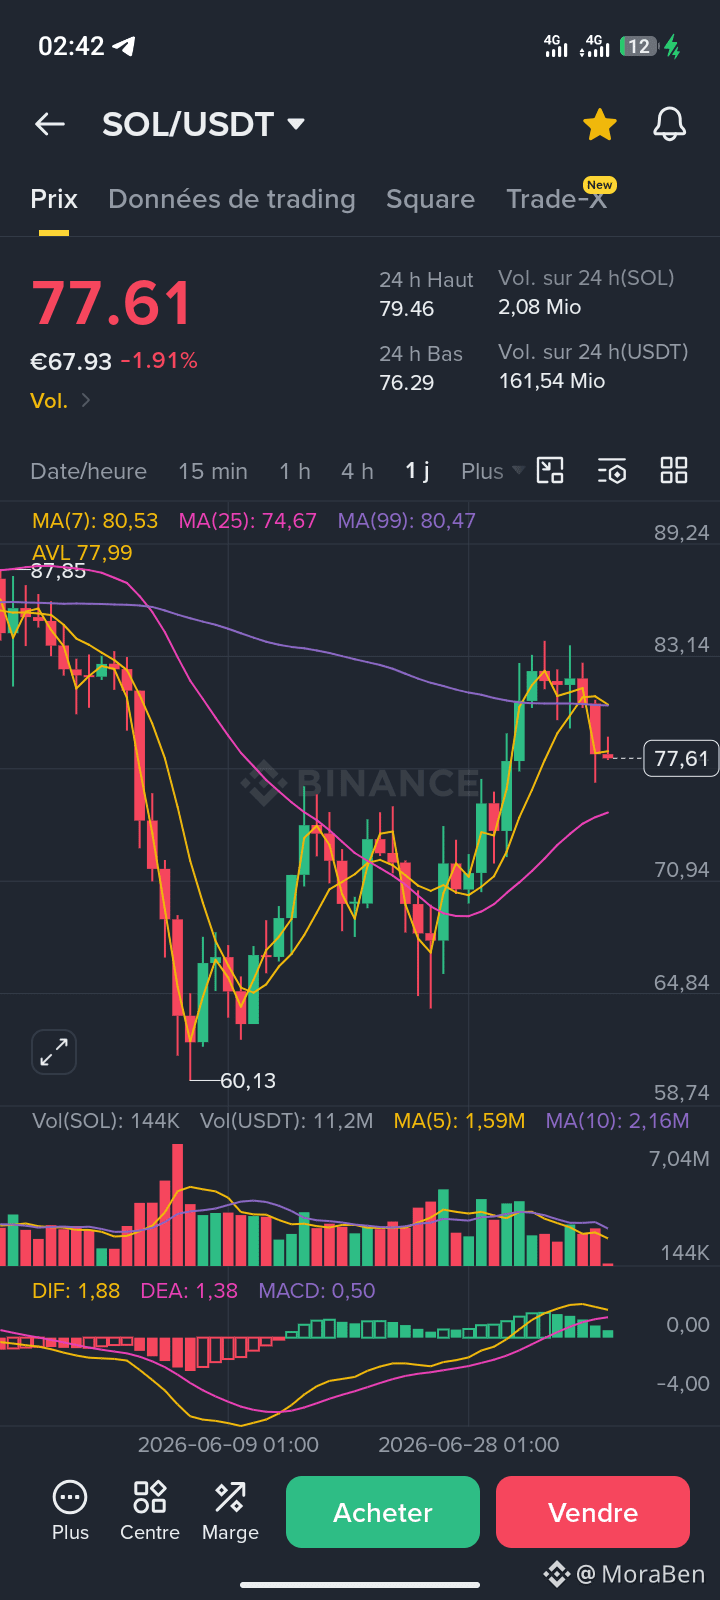Open the four-squares chart layout icon
This screenshot has width=720, height=1600.
coord(674,471)
